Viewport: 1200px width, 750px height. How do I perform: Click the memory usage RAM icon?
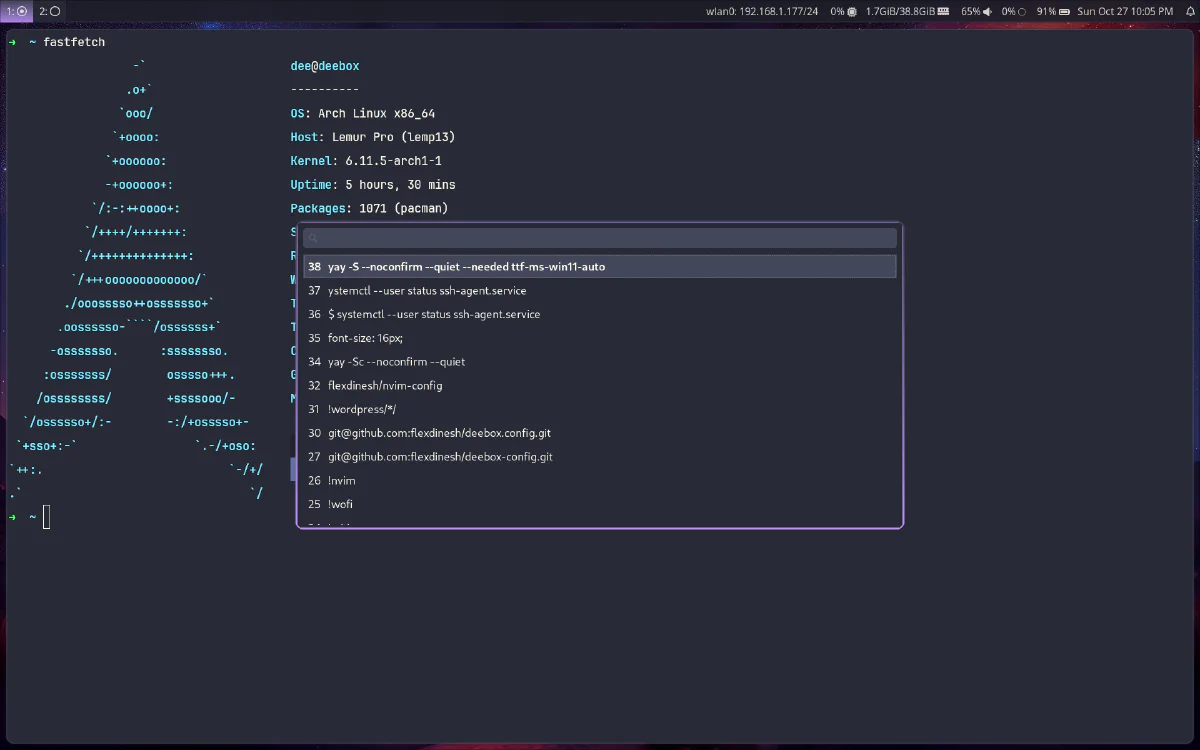[x=944, y=11]
